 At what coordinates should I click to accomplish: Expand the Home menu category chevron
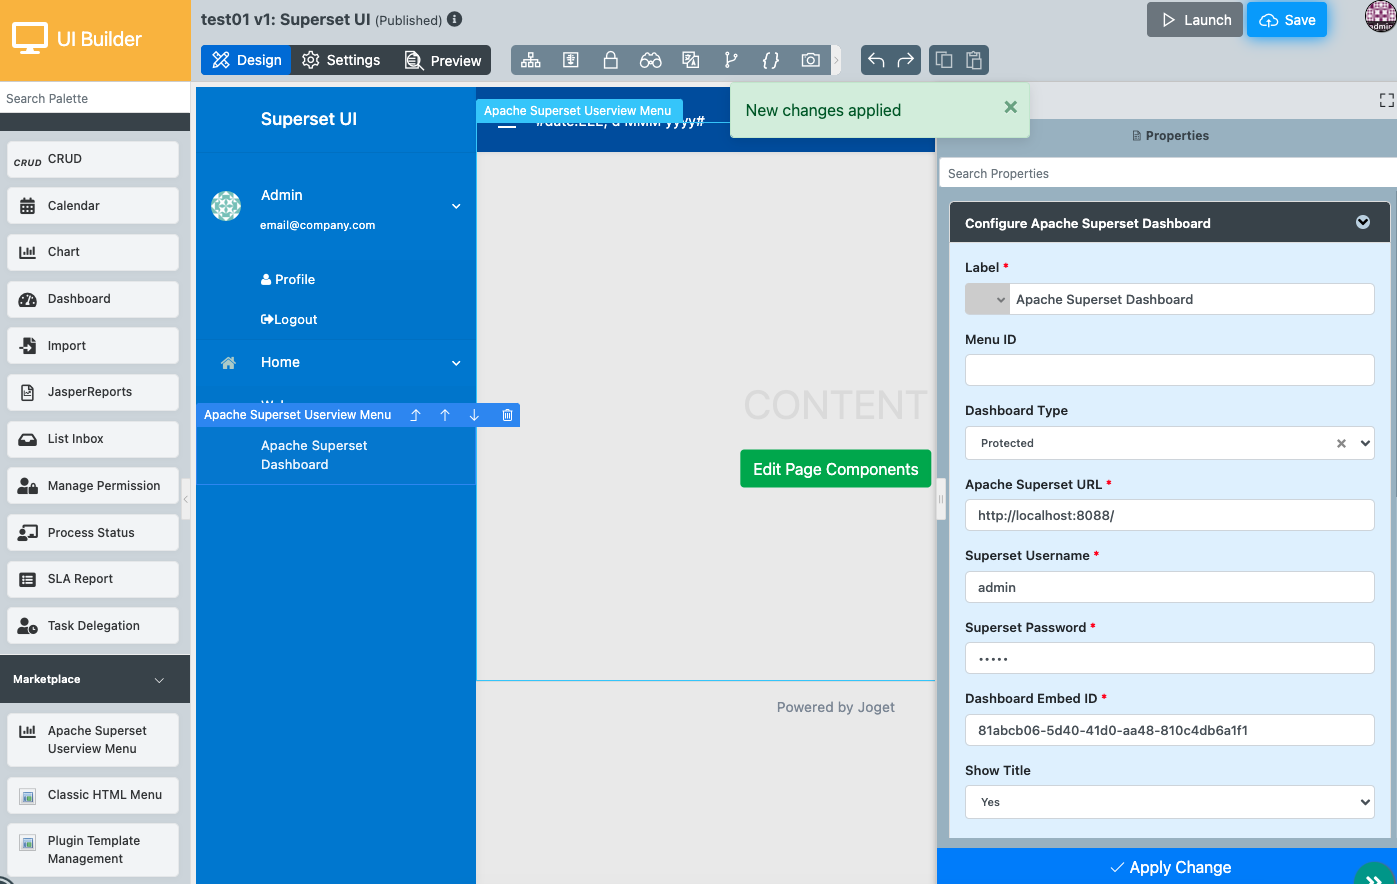(456, 363)
